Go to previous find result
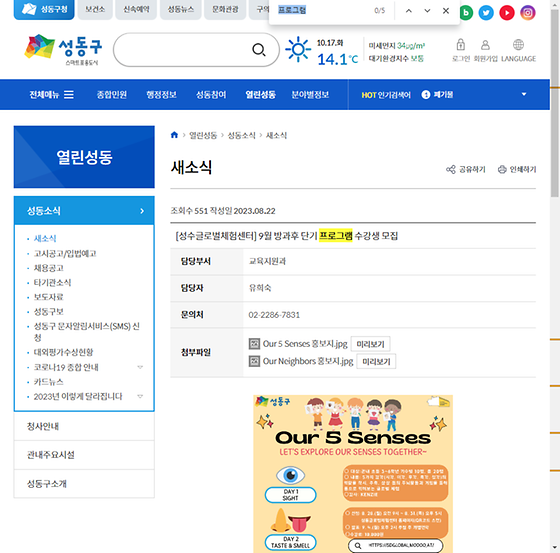Screen dimensions: 560x553 pyautogui.click(x=409, y=11)
